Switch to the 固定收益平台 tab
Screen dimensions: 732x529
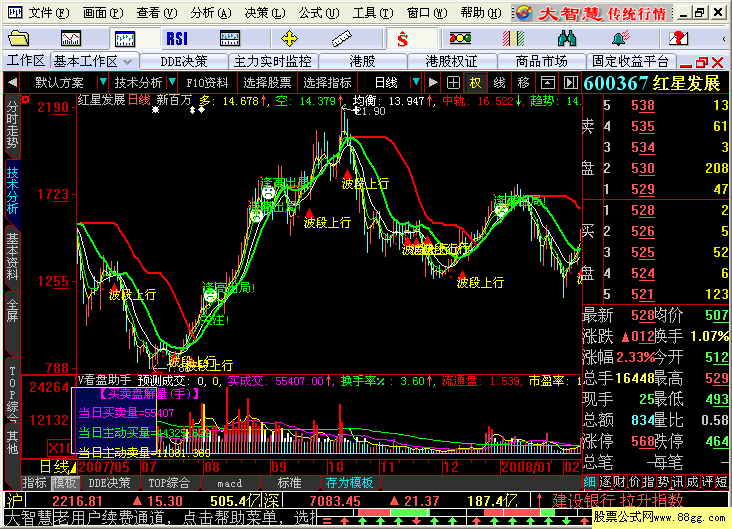[631, 61]
